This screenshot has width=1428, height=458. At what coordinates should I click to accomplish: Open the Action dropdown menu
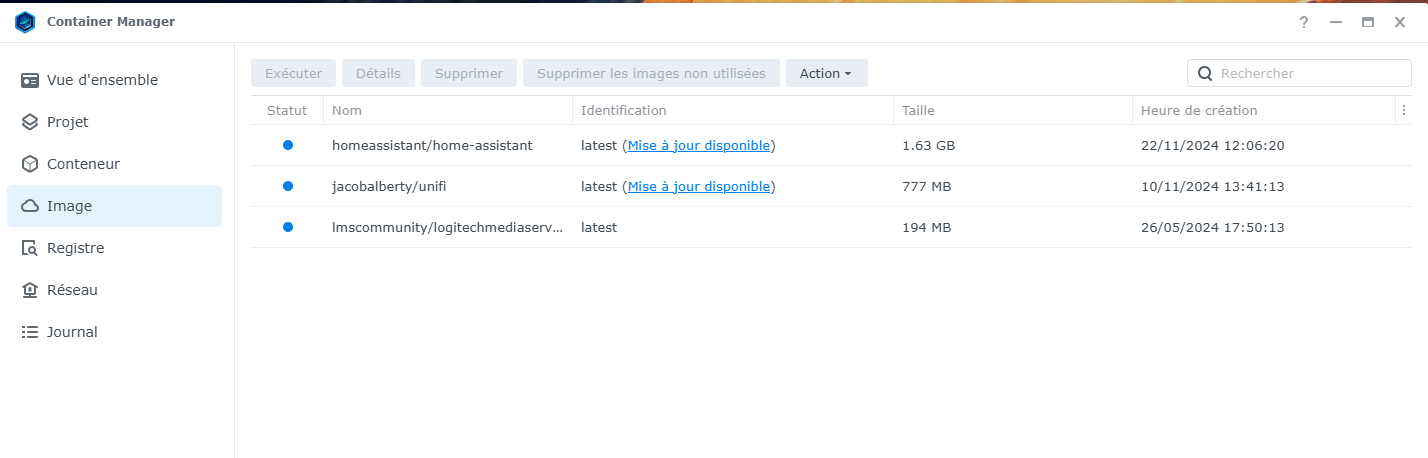tap(826, 73)
